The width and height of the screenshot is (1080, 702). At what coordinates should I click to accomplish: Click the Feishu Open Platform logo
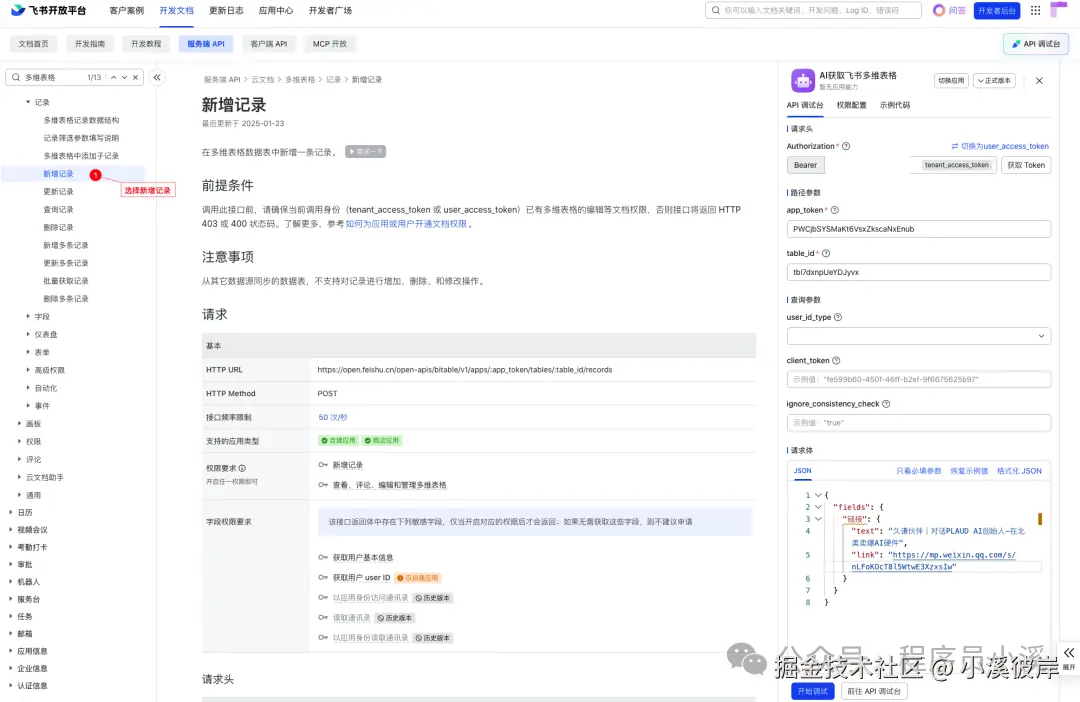(48, 10)
